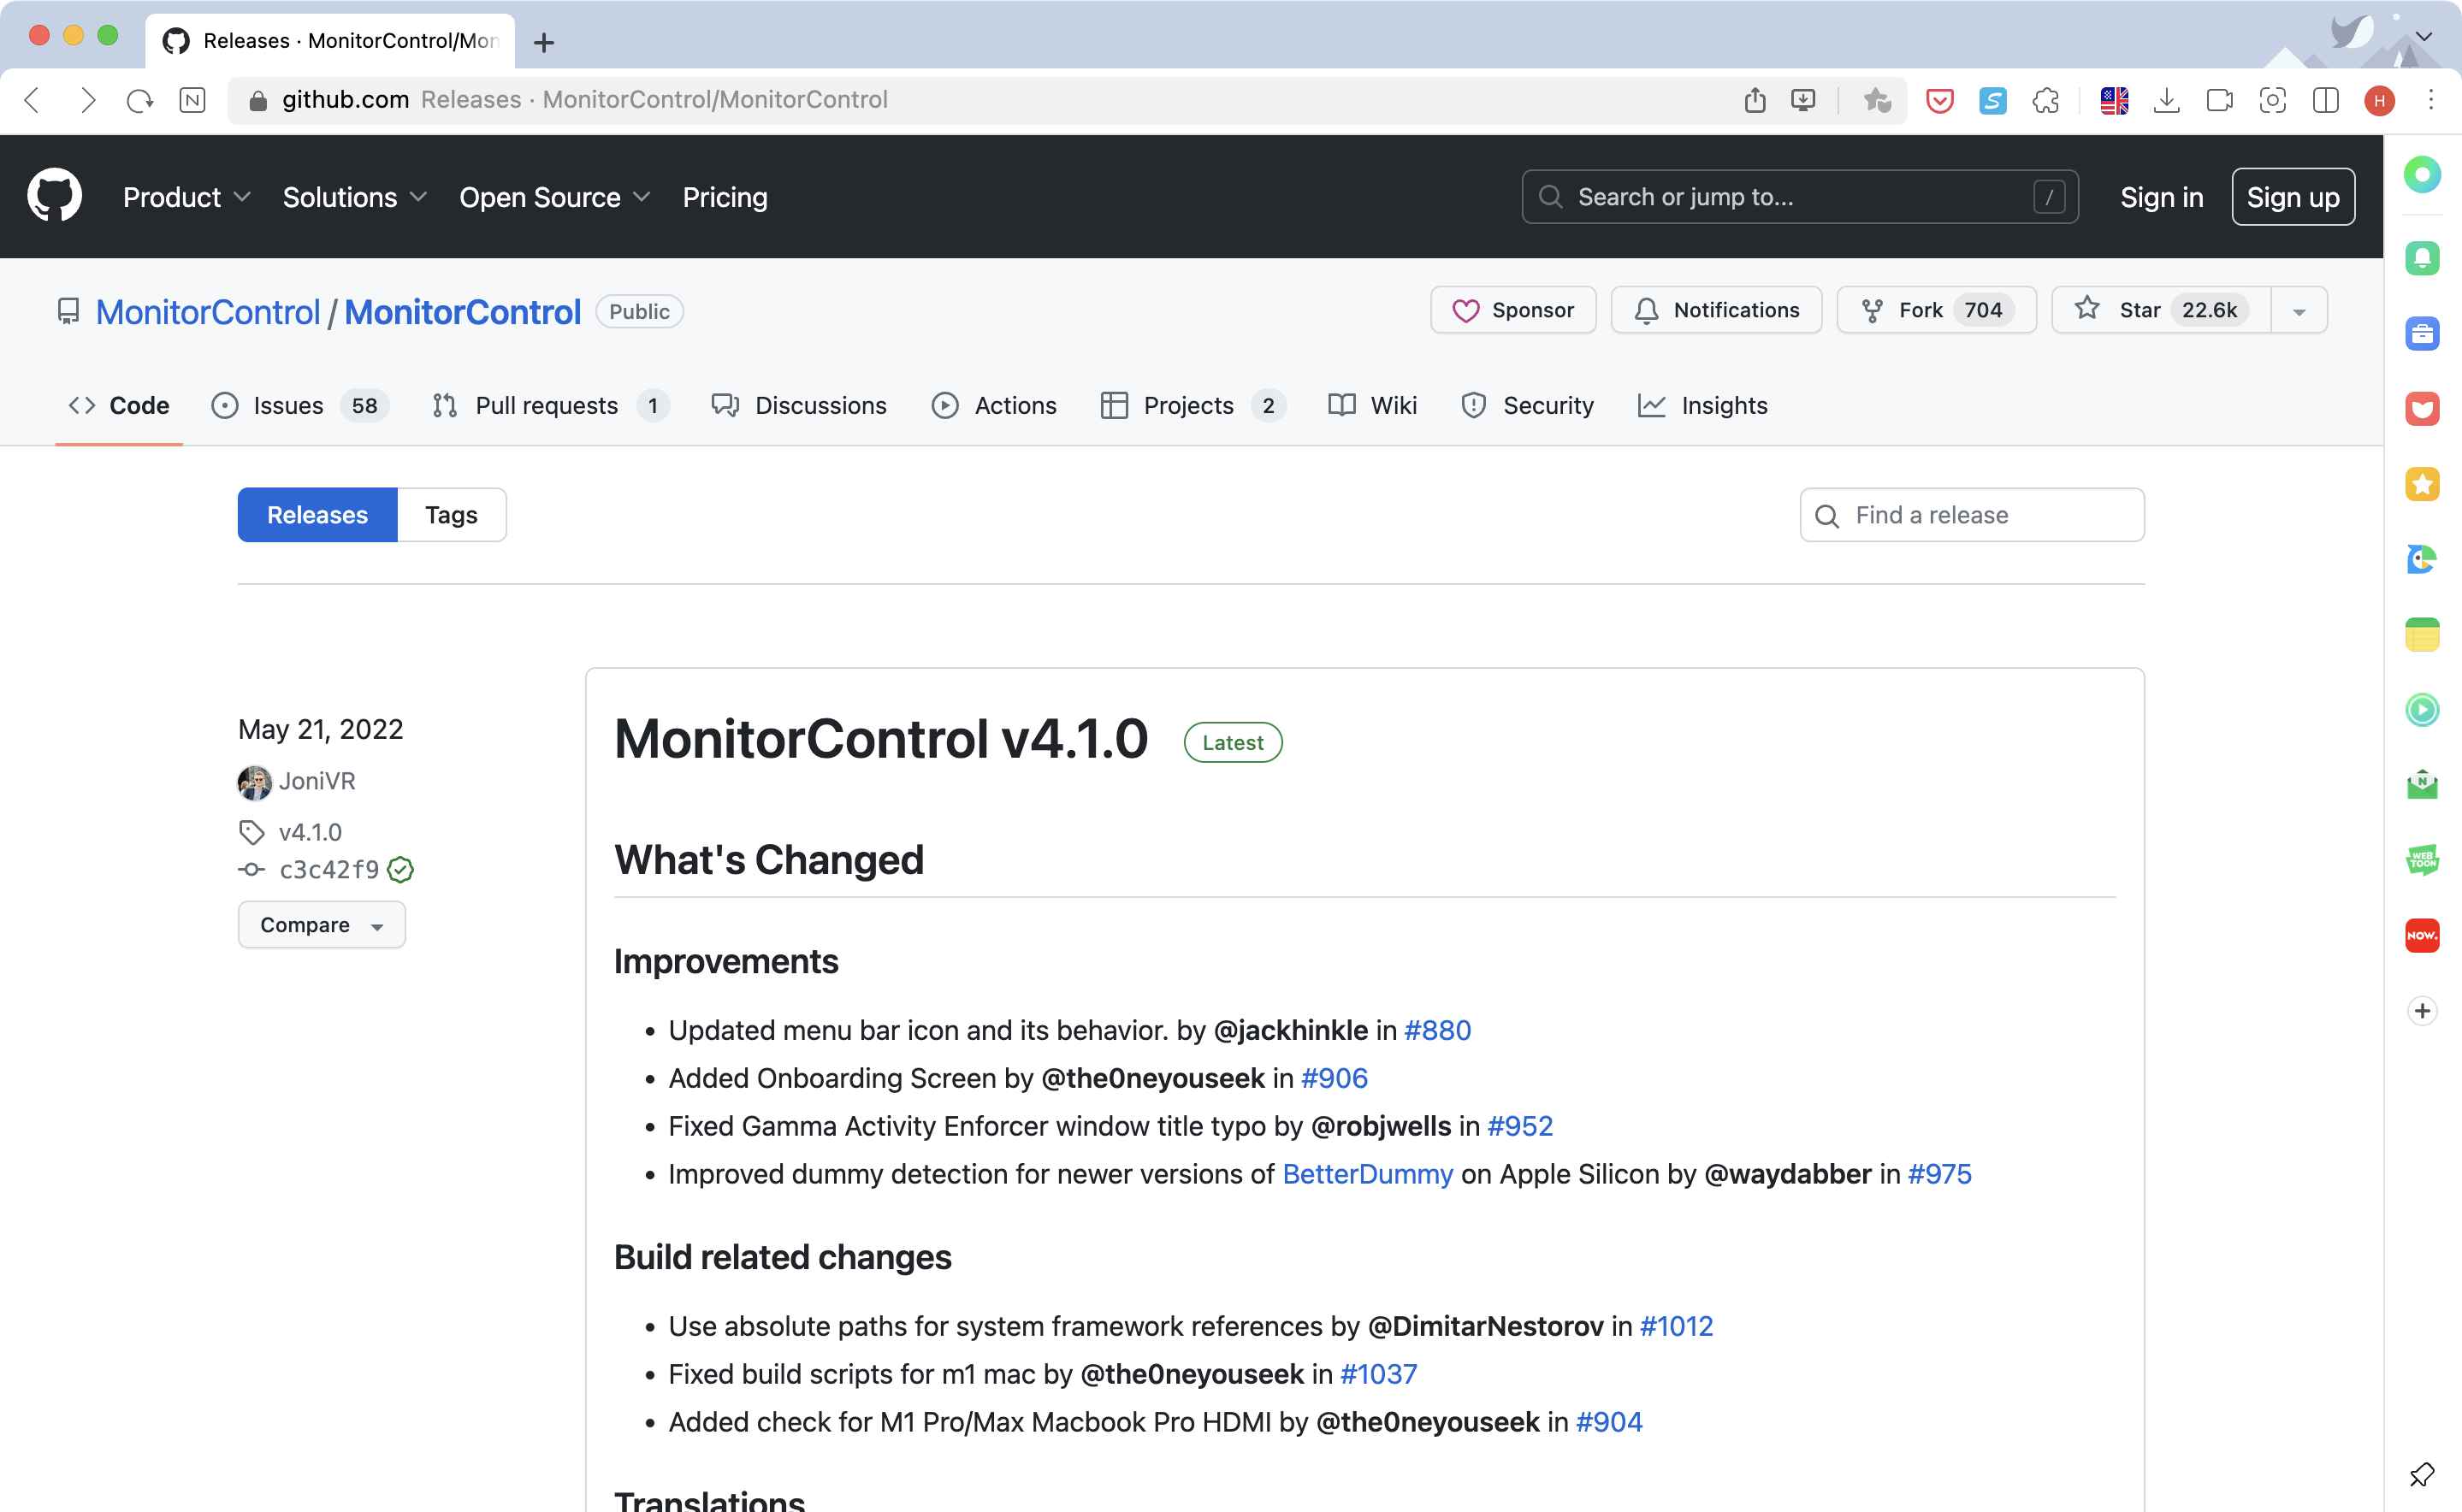Viewport: 2462px width, 1512px height.
Task: Toggle the sidebar panel layout icon
Action: pos(2325,100)
